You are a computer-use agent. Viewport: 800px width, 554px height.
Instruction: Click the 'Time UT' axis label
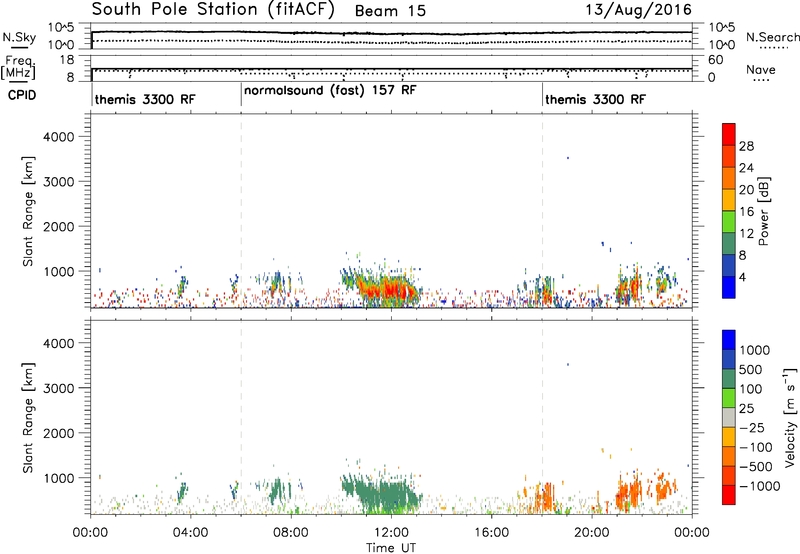[391, 548]
